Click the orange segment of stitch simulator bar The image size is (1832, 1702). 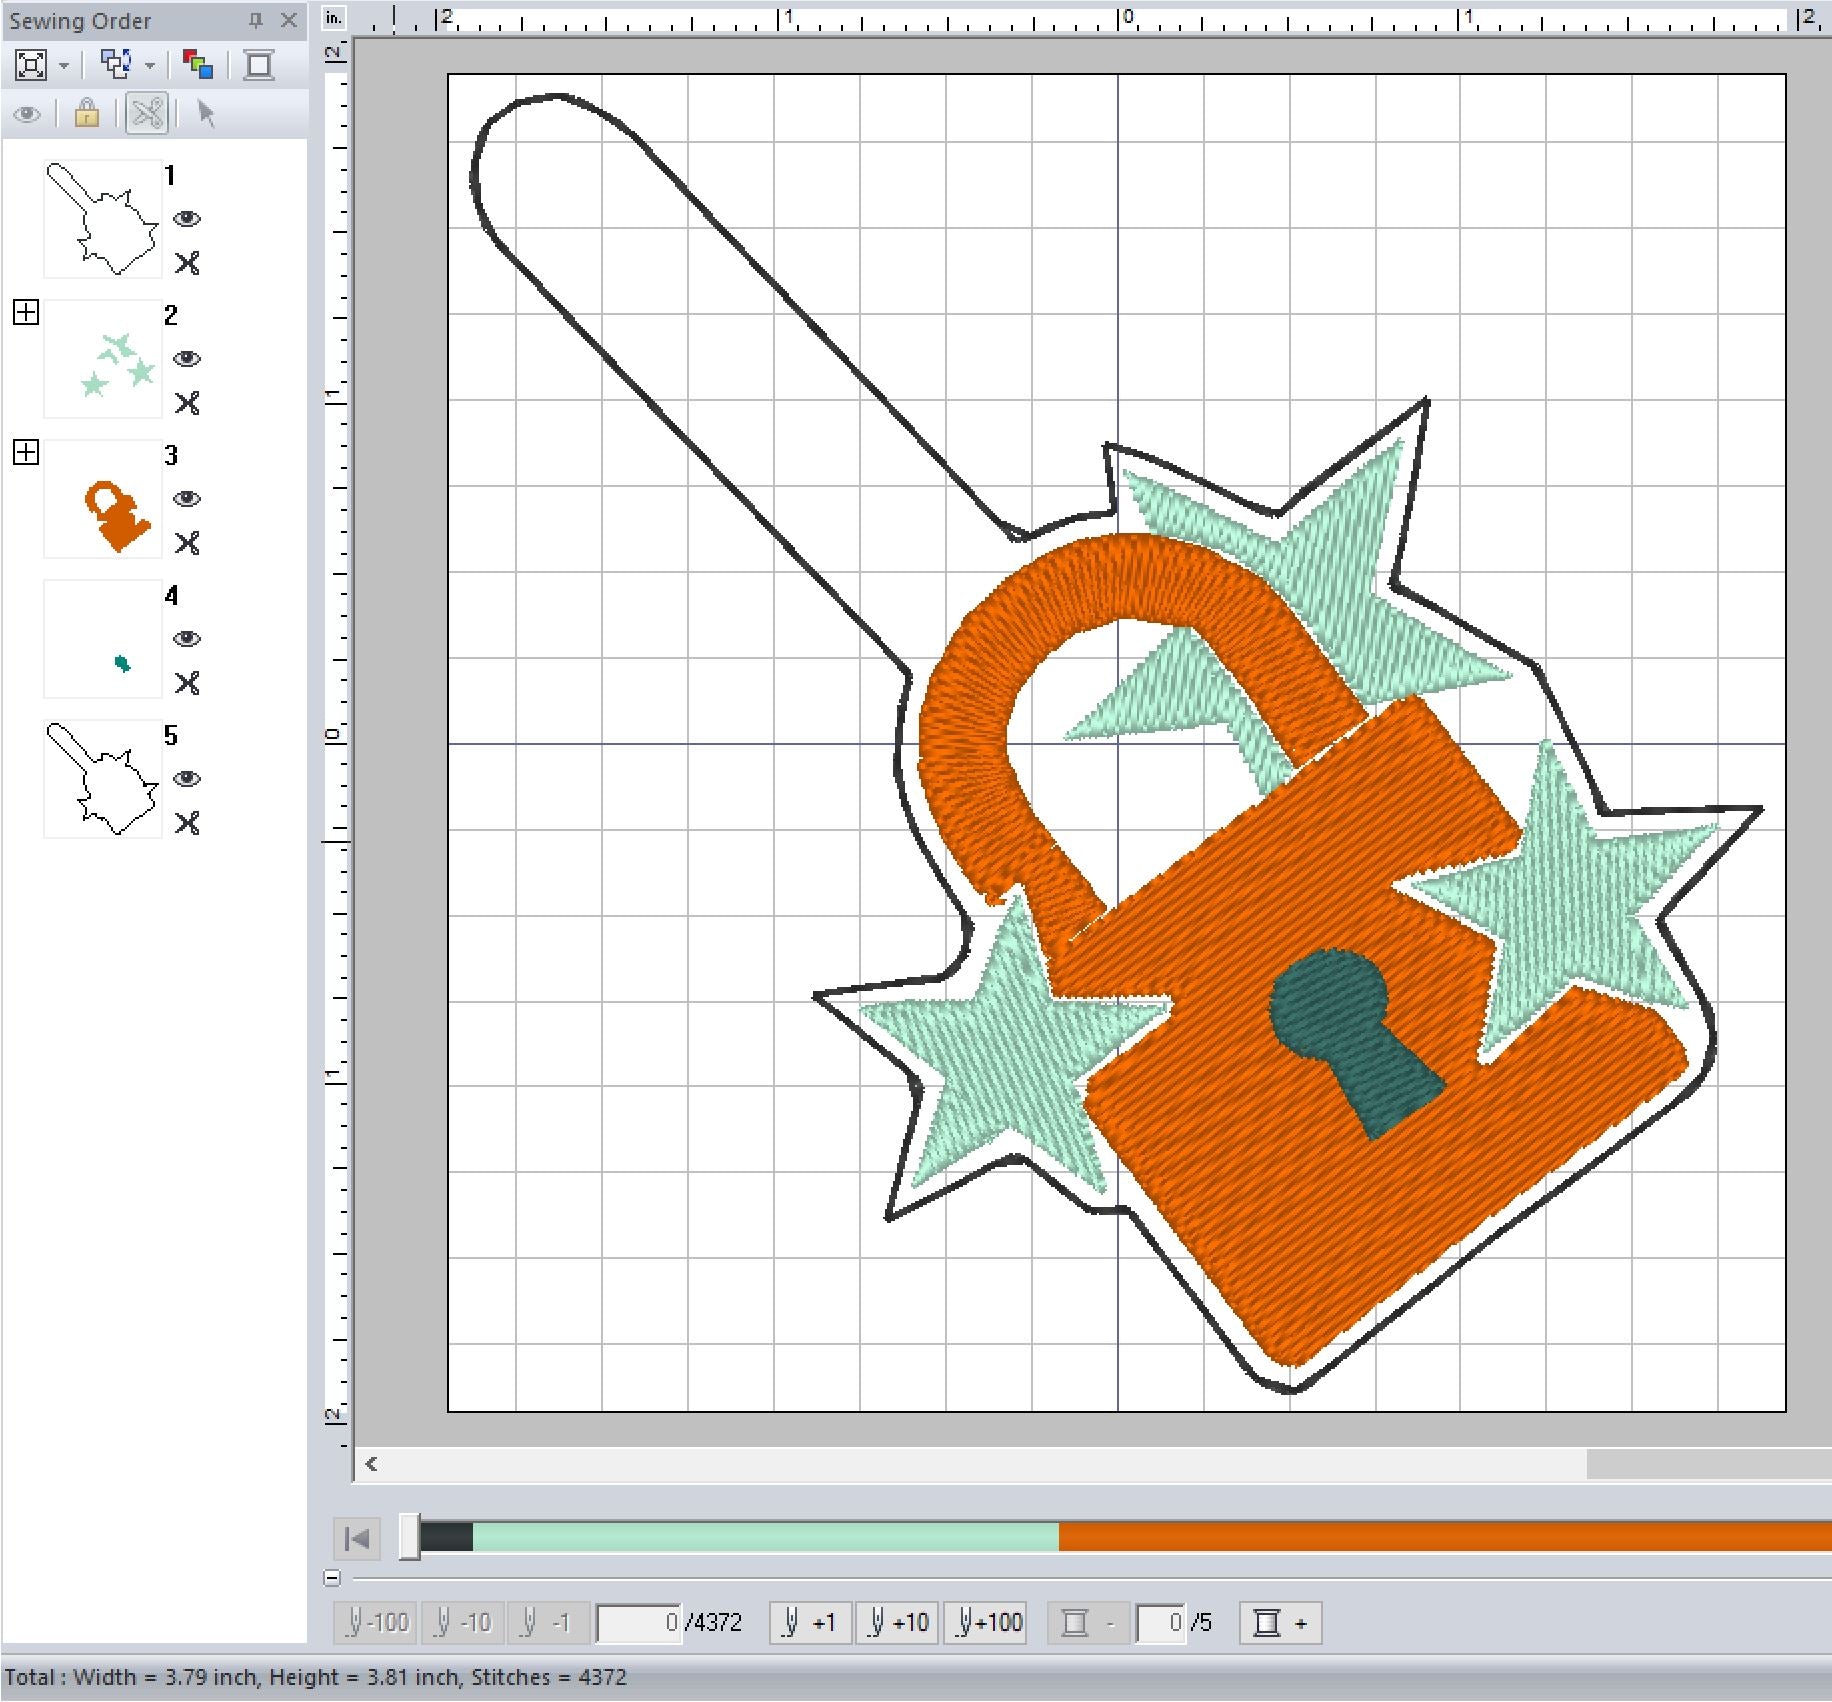point(1440,1537)
